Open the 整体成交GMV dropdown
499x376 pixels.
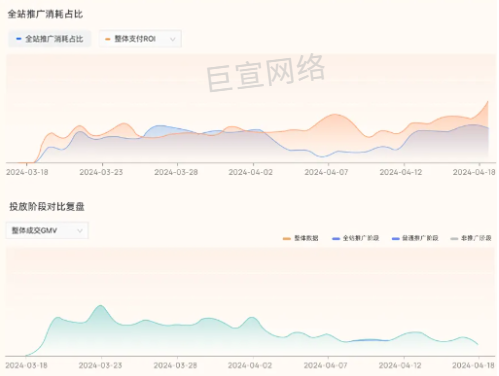coord(47,230)
